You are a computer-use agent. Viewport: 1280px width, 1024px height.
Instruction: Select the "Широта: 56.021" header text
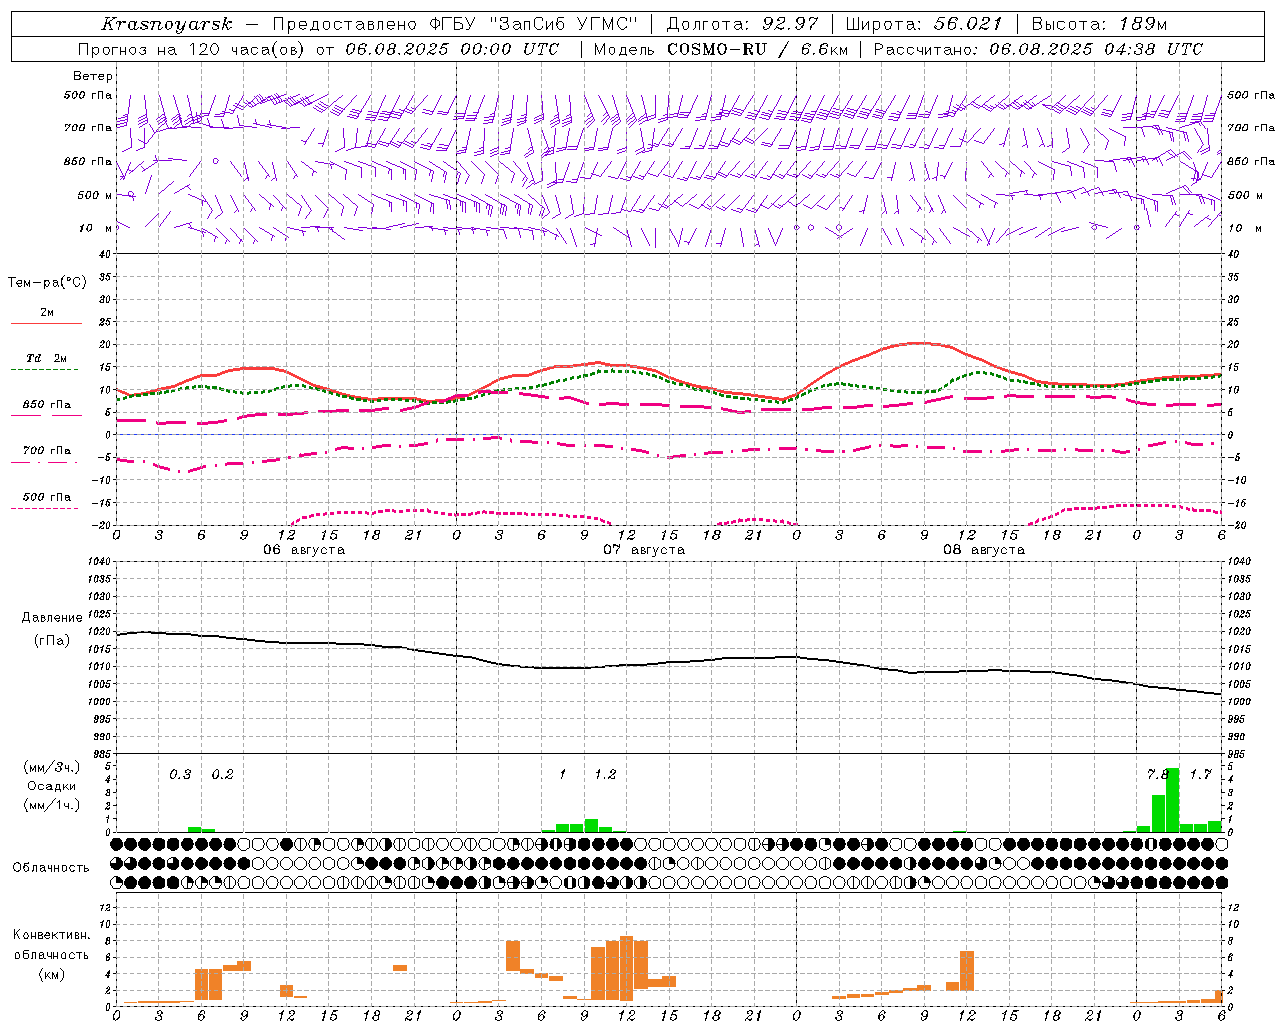pyautogui.click(x=924, y=24)
